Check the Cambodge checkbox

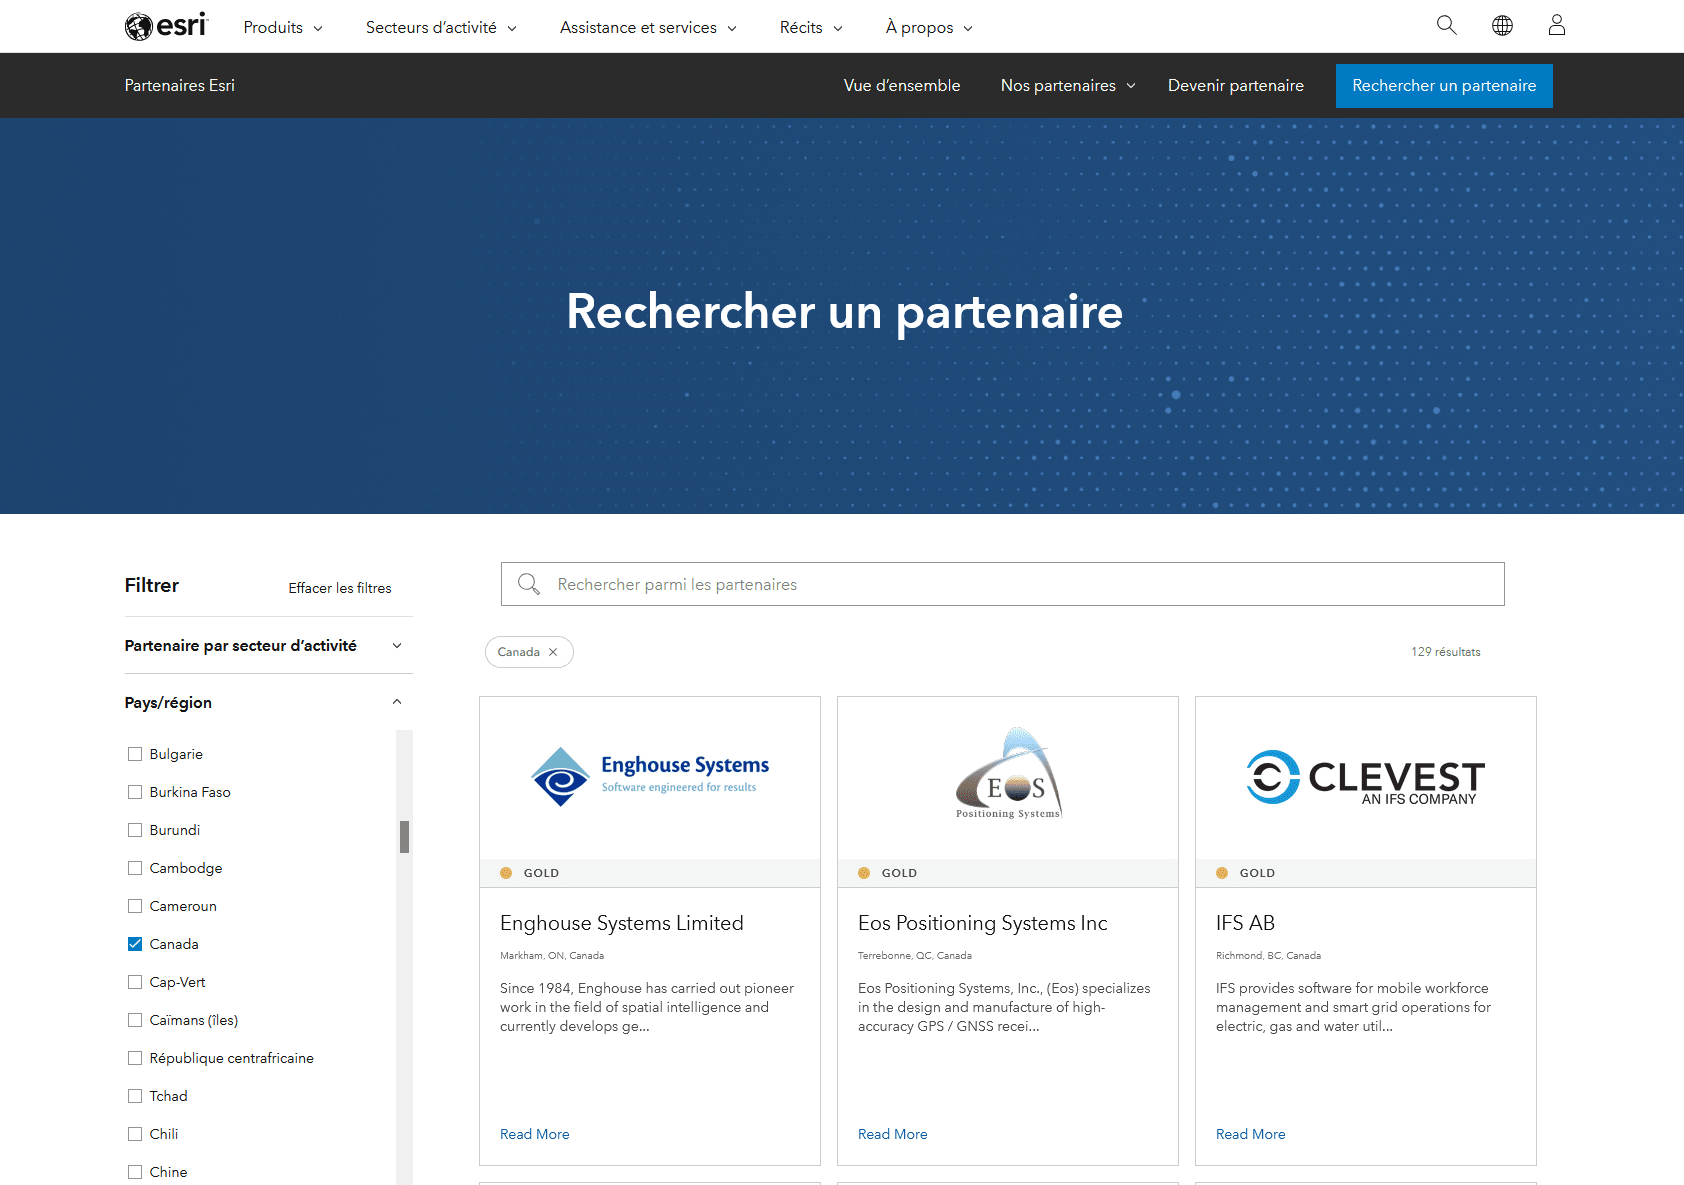coord(135,868)
